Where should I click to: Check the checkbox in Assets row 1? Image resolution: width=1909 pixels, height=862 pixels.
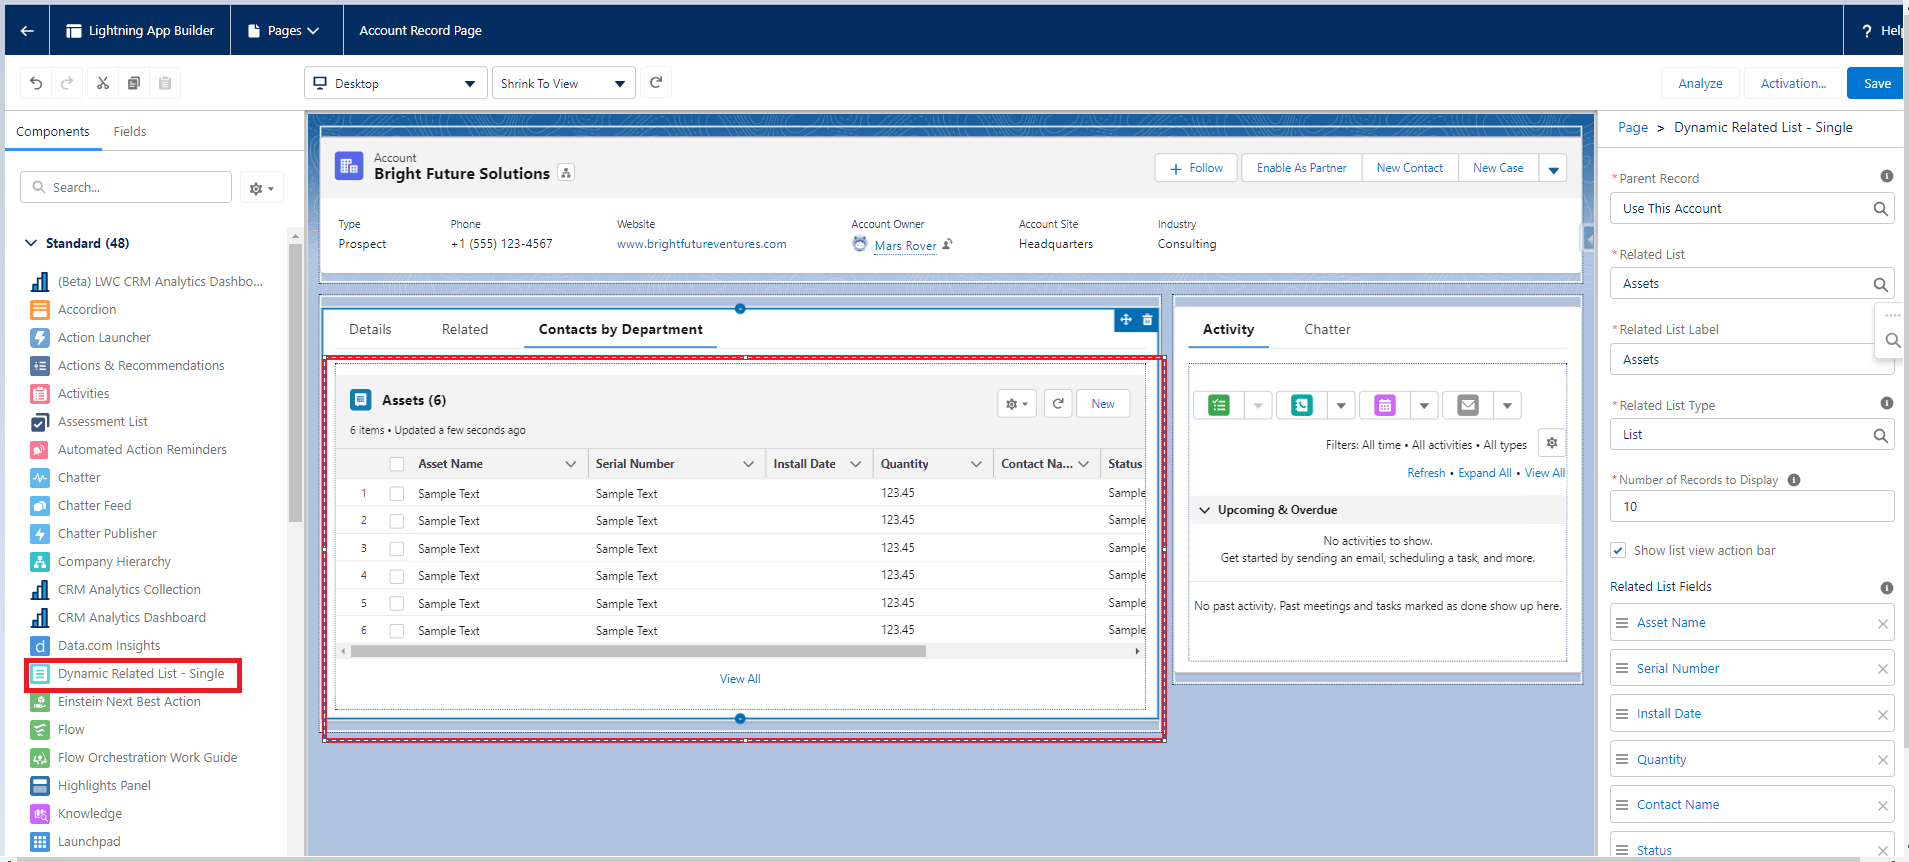click(x=397, y=494)
